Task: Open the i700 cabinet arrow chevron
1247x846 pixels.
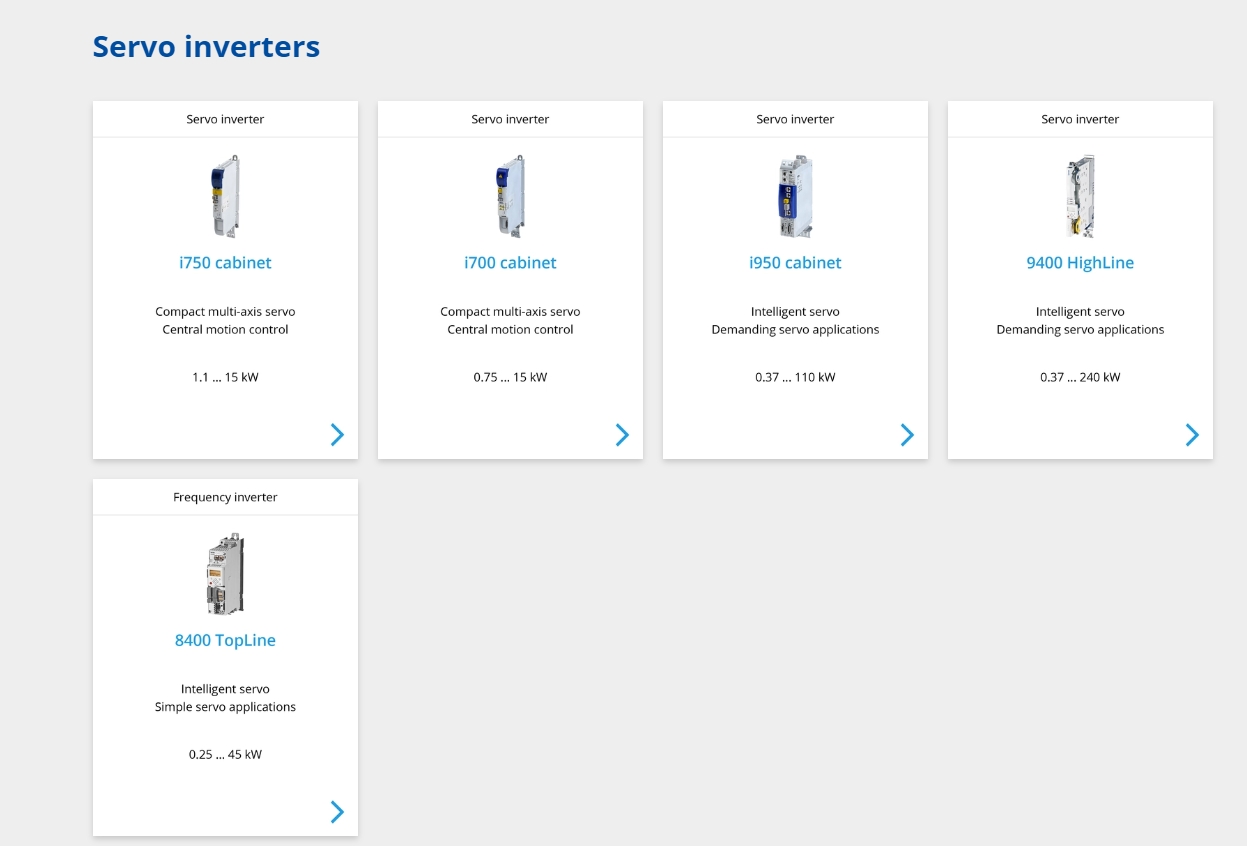Action: coord(622,434)
